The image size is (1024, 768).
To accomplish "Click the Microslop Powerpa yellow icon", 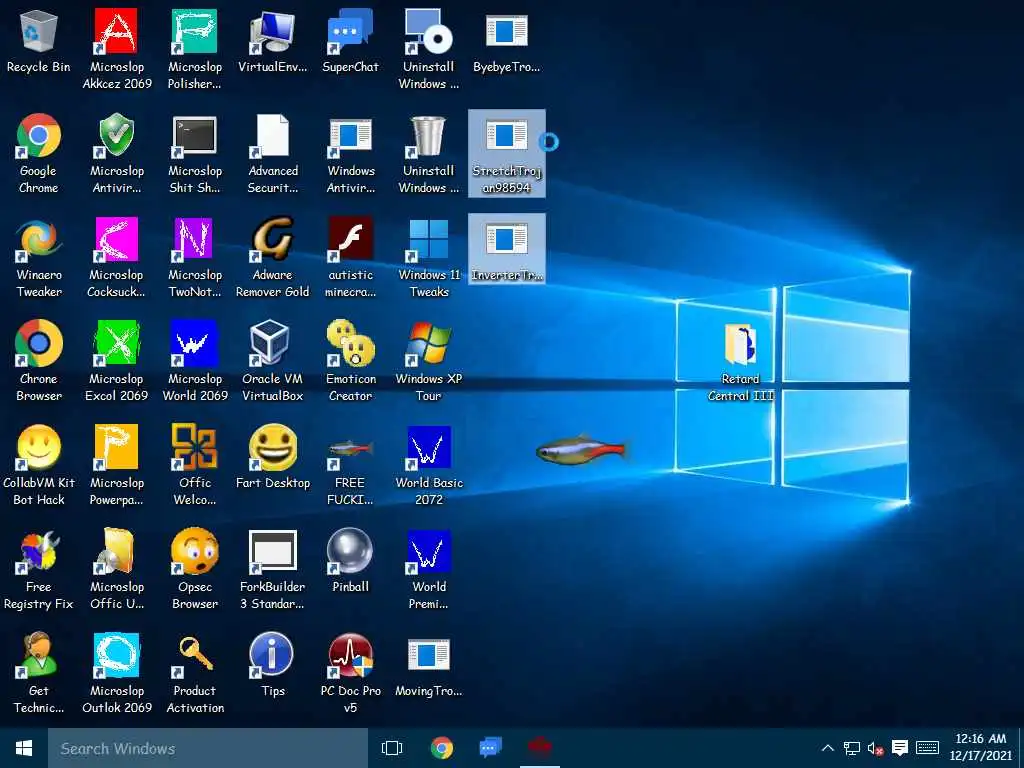I will pyautogui.click(x=116, y=447).
